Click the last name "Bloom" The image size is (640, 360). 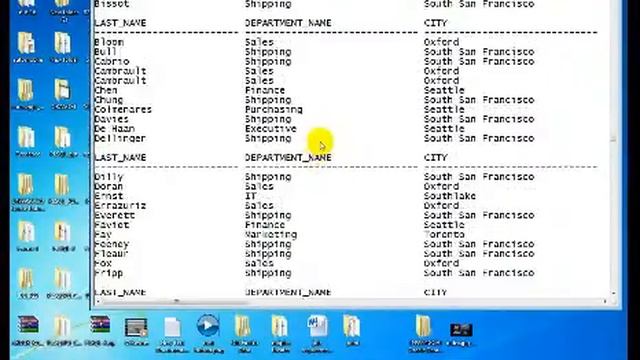[109, 42]
